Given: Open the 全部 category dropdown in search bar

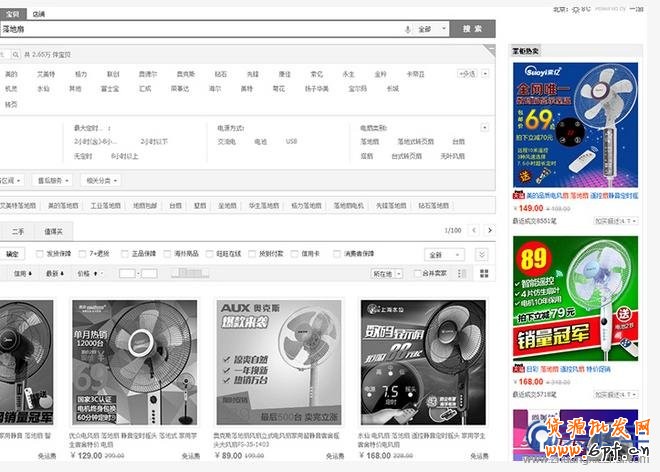Looking at the screenshot, I should (430, 29).
